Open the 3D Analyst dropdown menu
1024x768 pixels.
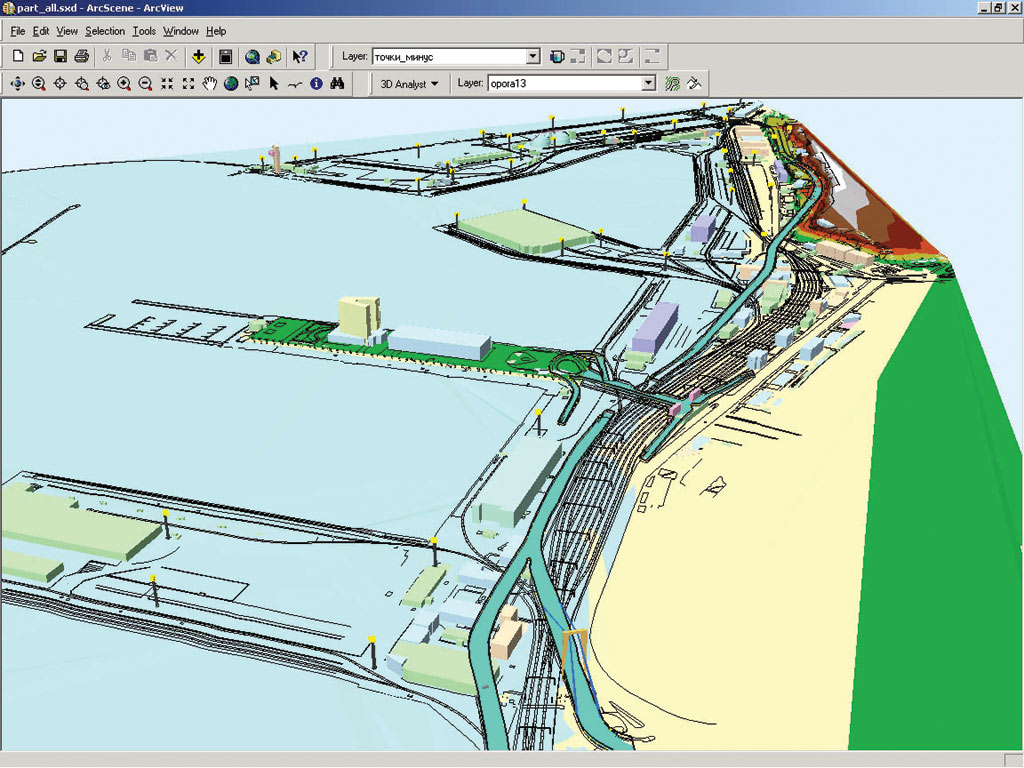pos(409,84)
